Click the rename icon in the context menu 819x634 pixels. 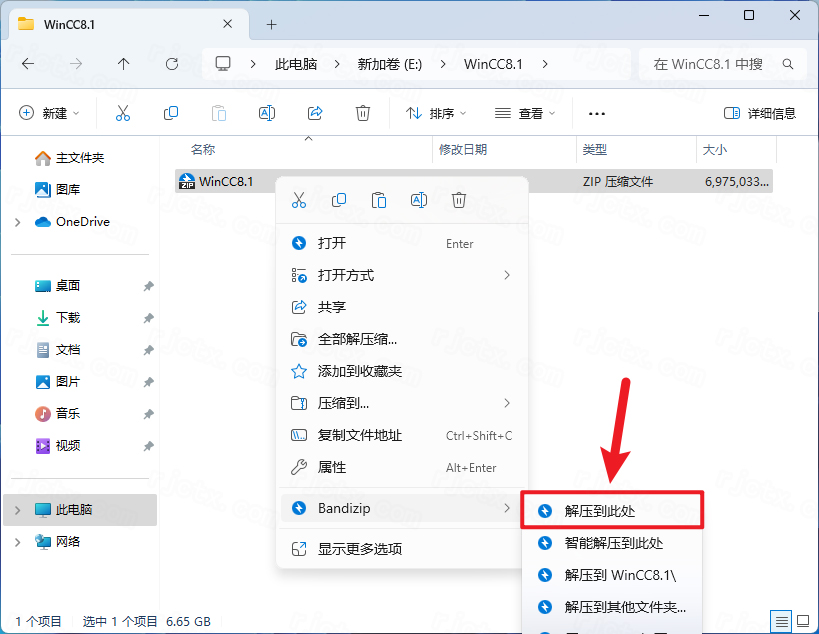tap(419, 200)
